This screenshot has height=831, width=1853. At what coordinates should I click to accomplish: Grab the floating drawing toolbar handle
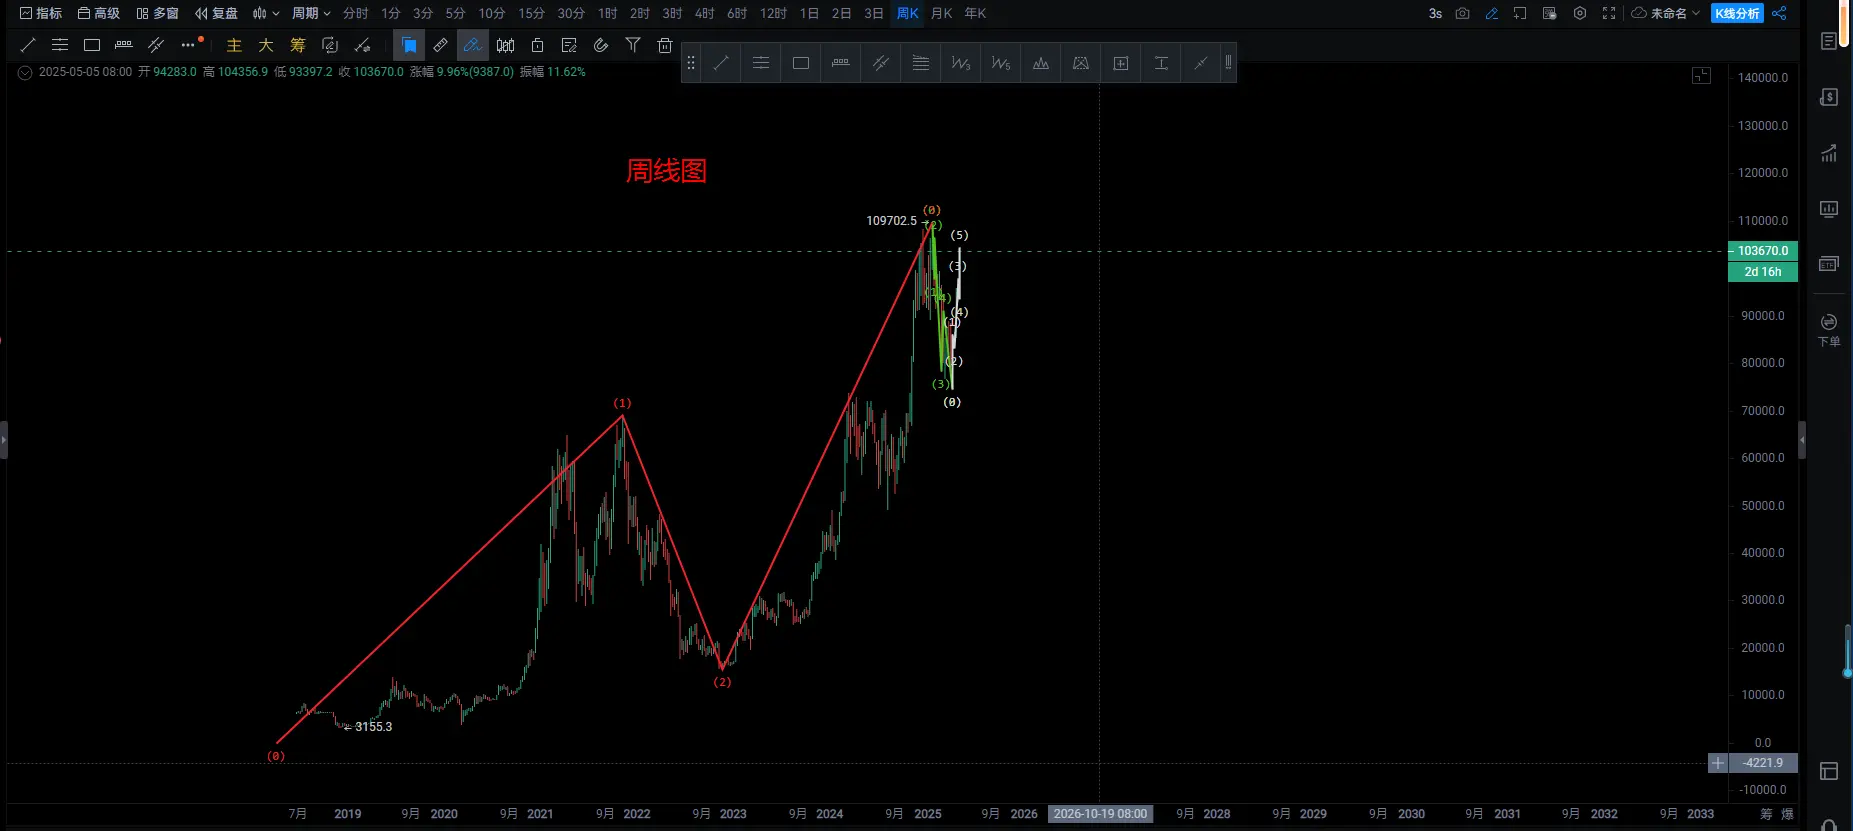click(690, 63)
